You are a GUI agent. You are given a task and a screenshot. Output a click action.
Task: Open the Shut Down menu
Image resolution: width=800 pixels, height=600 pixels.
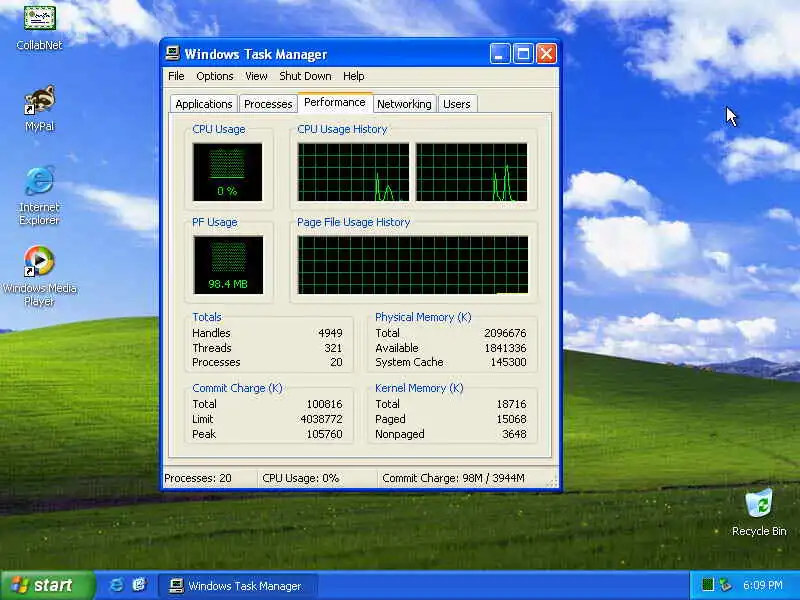[305, 76]
